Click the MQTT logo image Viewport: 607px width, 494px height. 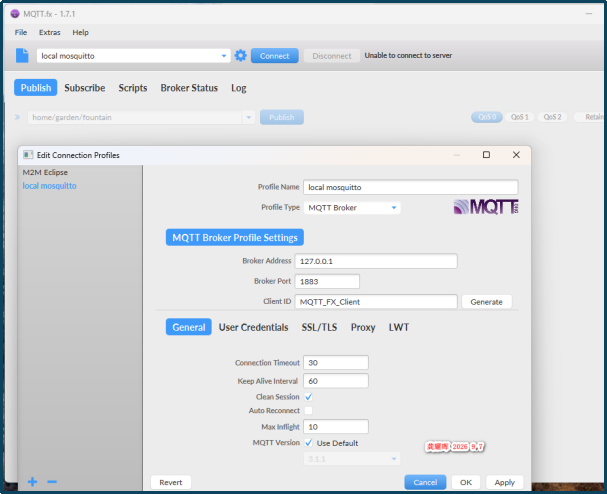(486, 207)
